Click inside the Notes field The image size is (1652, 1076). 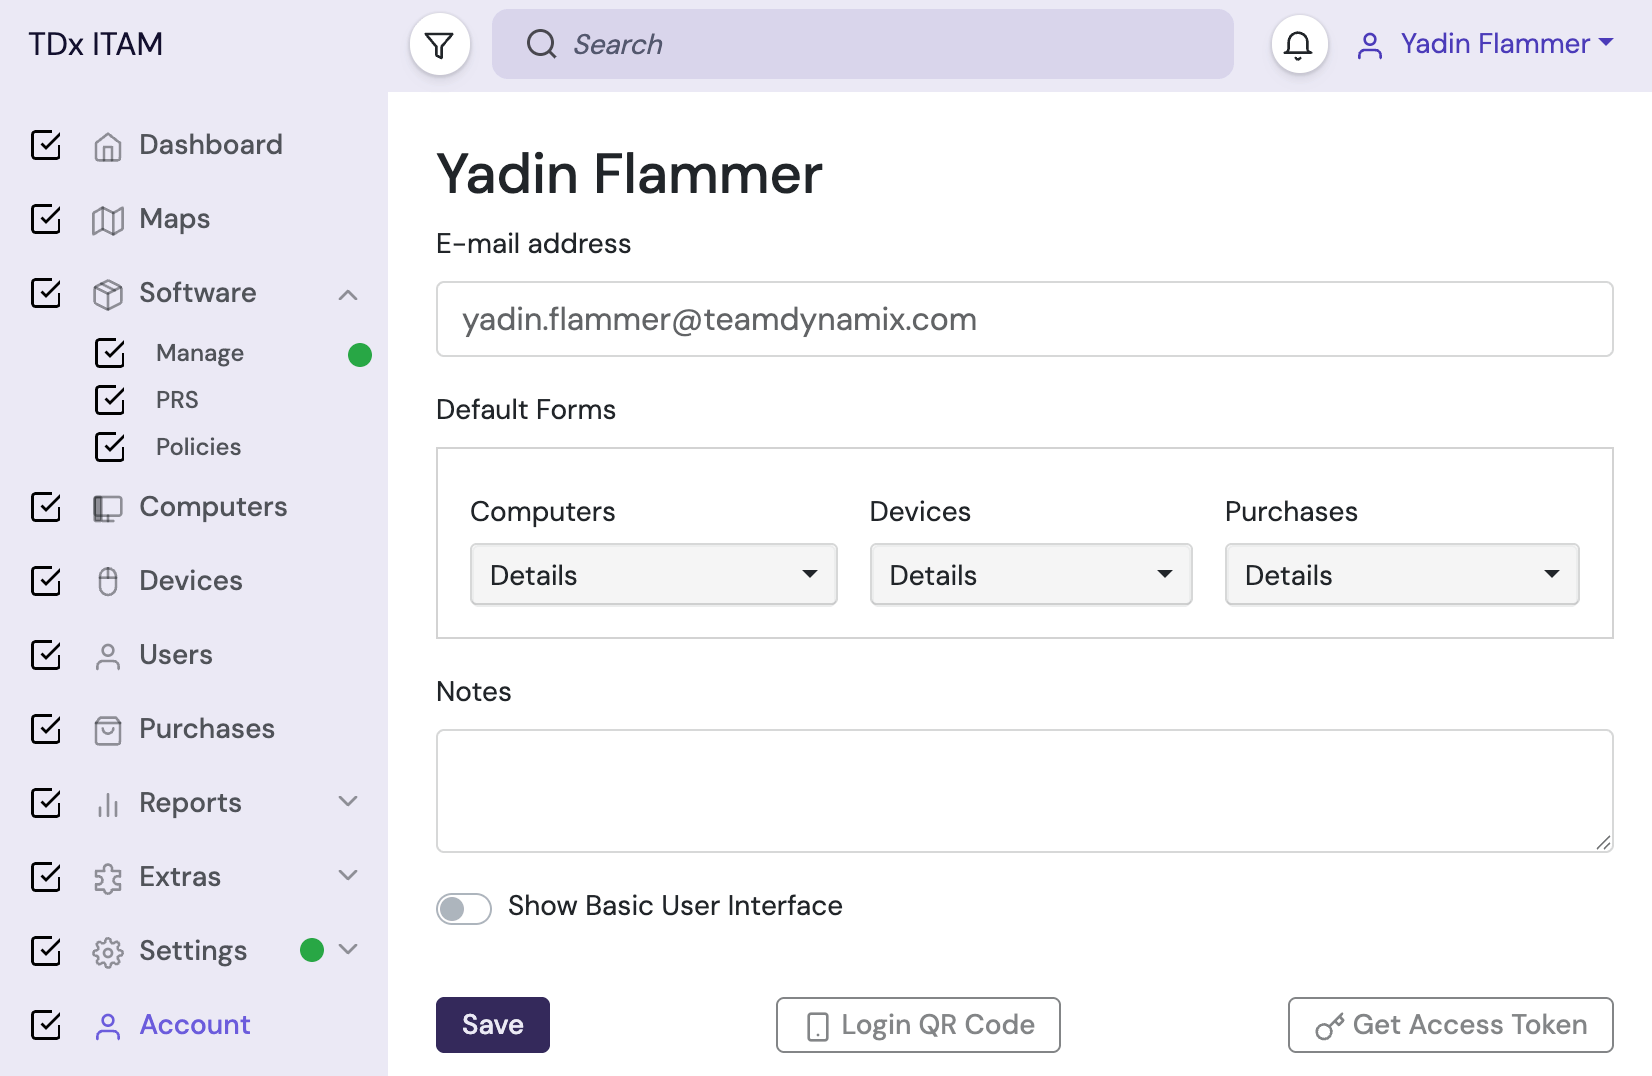point(1024,790)
